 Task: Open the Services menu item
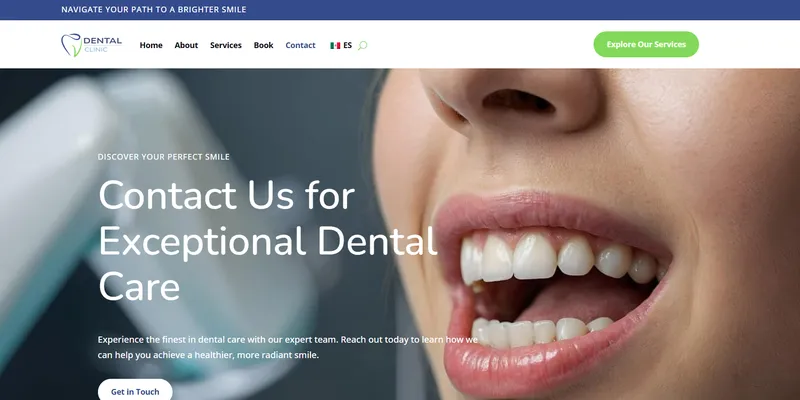pos(226,45)
